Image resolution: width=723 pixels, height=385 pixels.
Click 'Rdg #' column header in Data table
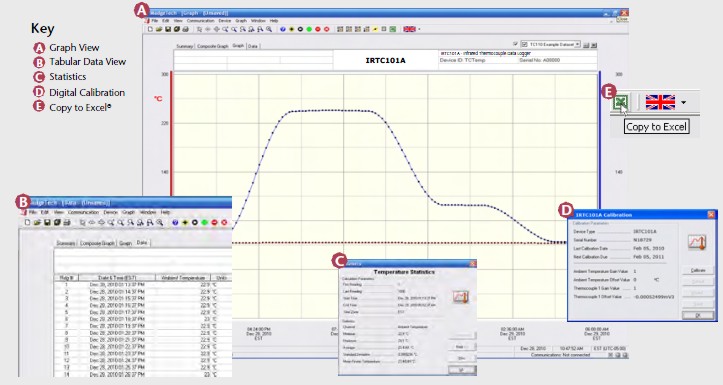[x=67, y=278]
